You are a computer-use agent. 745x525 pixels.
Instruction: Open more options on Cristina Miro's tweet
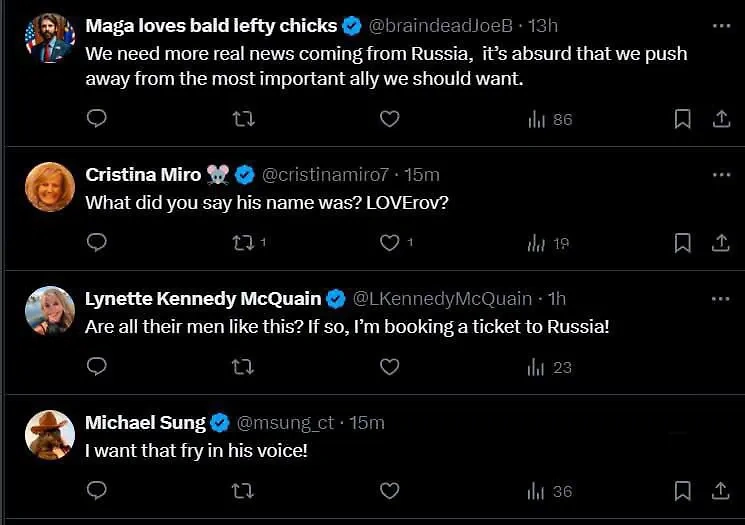(721, 174)
